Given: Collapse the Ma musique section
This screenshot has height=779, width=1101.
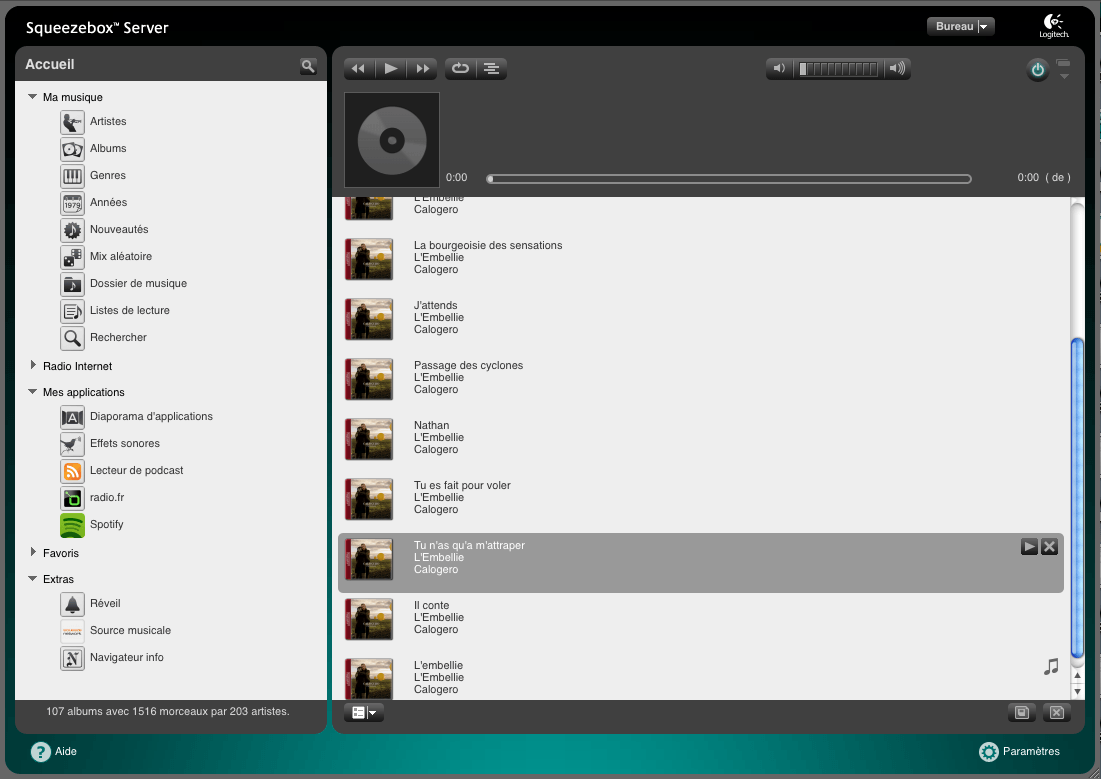Looking at the screenshot, I should click(32, 97).
